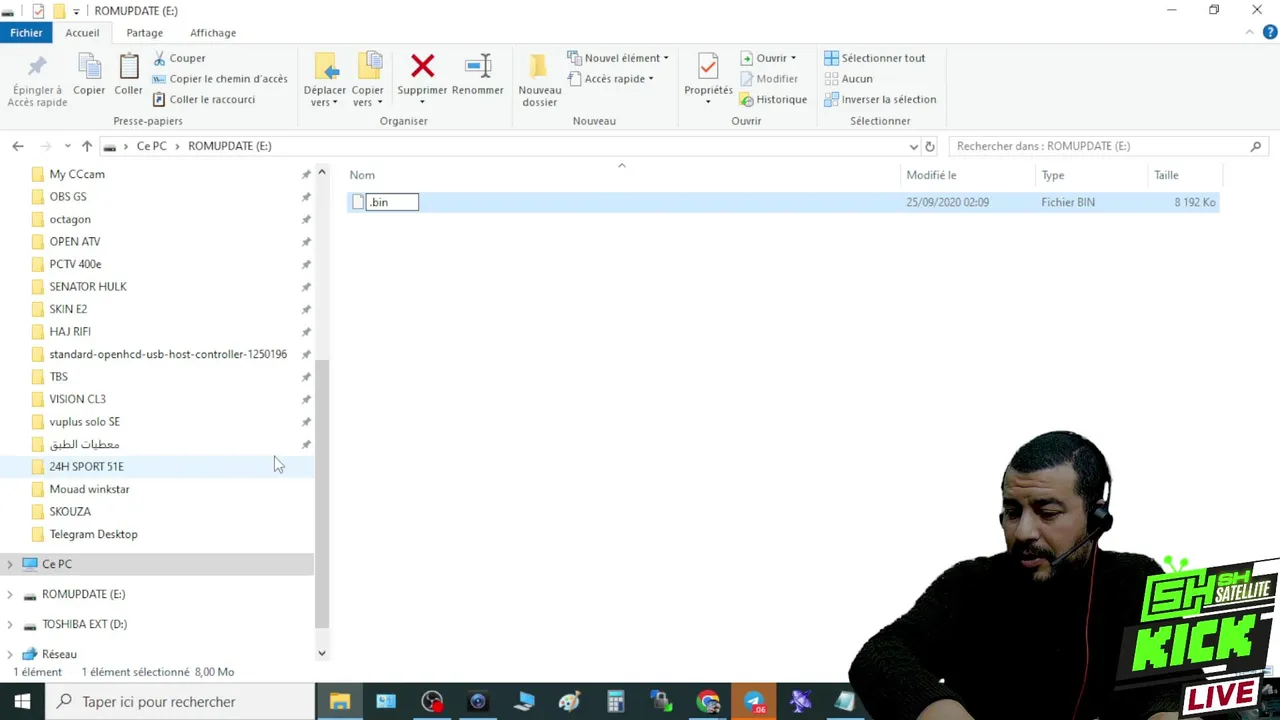This screenshot has width=1280, height=720.
Task: Expand ROMUPDATE (E:) in the navigation tree
Action: coord(10,594)
